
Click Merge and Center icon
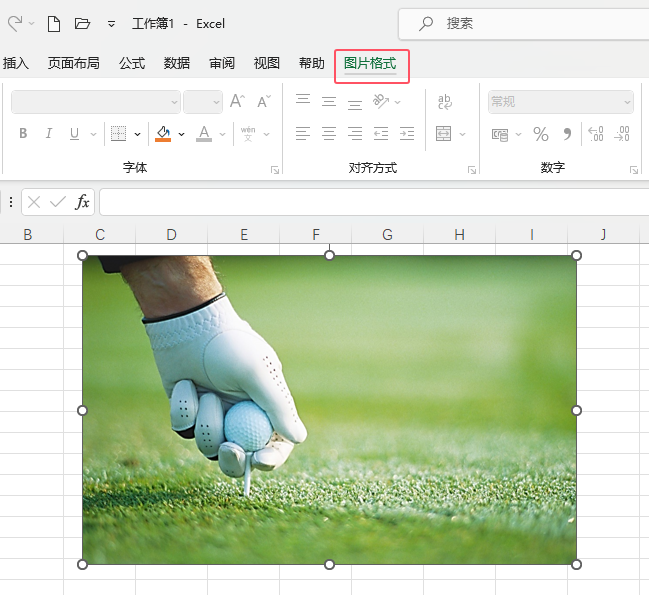443,134
